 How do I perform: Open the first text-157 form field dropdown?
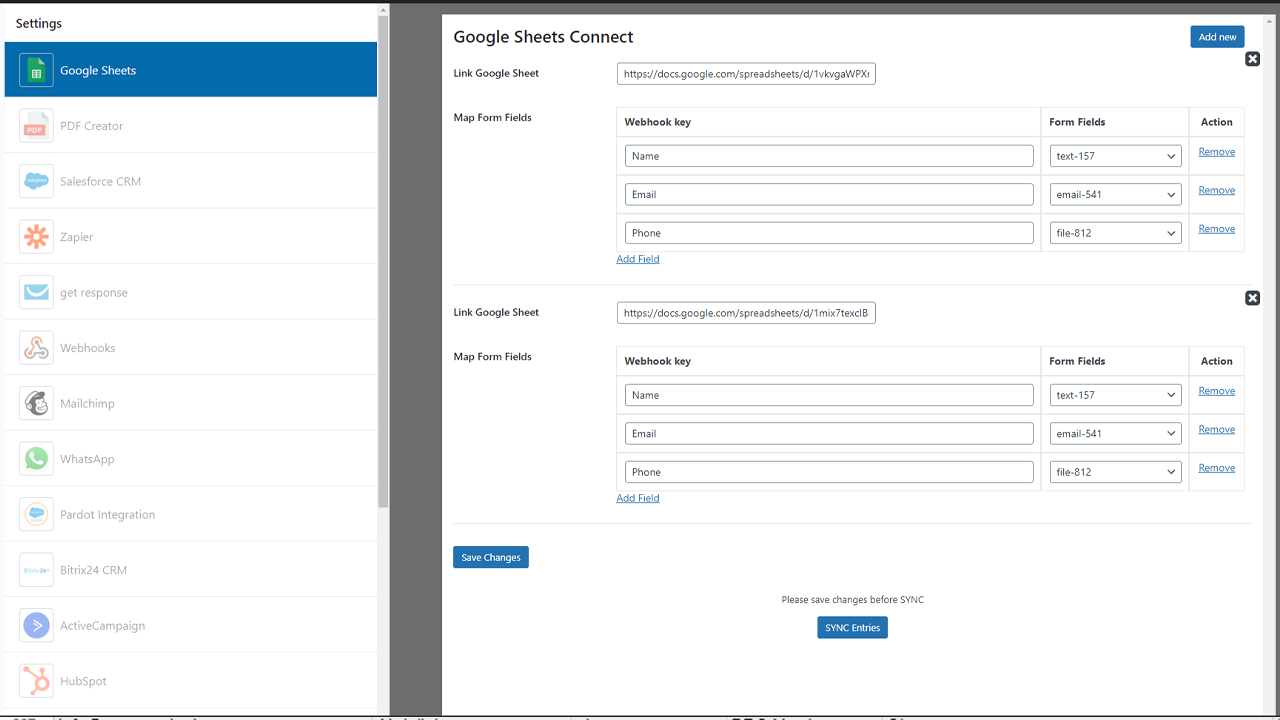pyautogui.click(x=1115, y=156)
